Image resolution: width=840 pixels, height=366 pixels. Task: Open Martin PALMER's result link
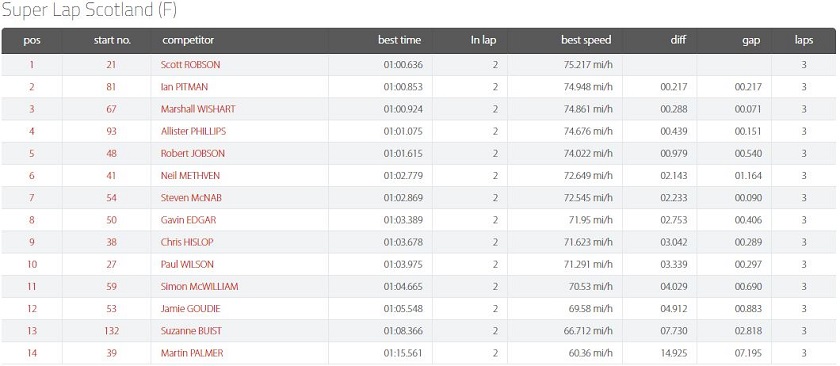[192, 353]
